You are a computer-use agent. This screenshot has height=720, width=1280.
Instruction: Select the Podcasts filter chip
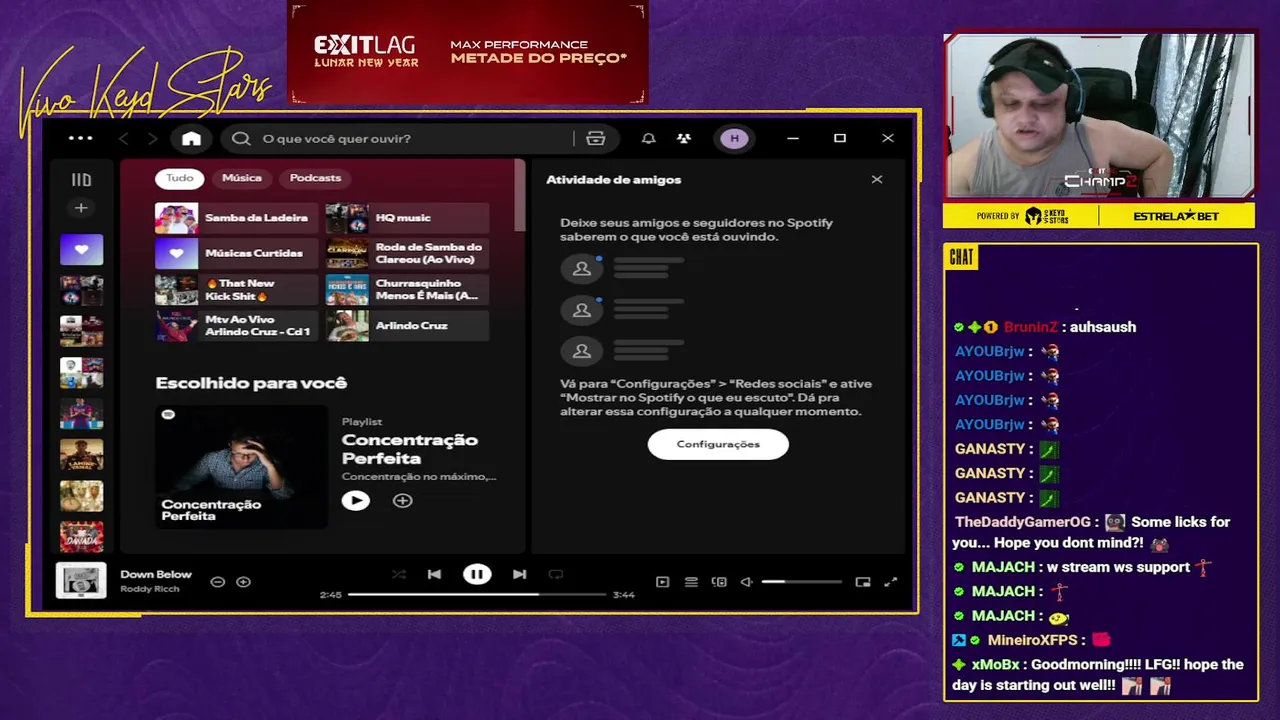[315, 178]
